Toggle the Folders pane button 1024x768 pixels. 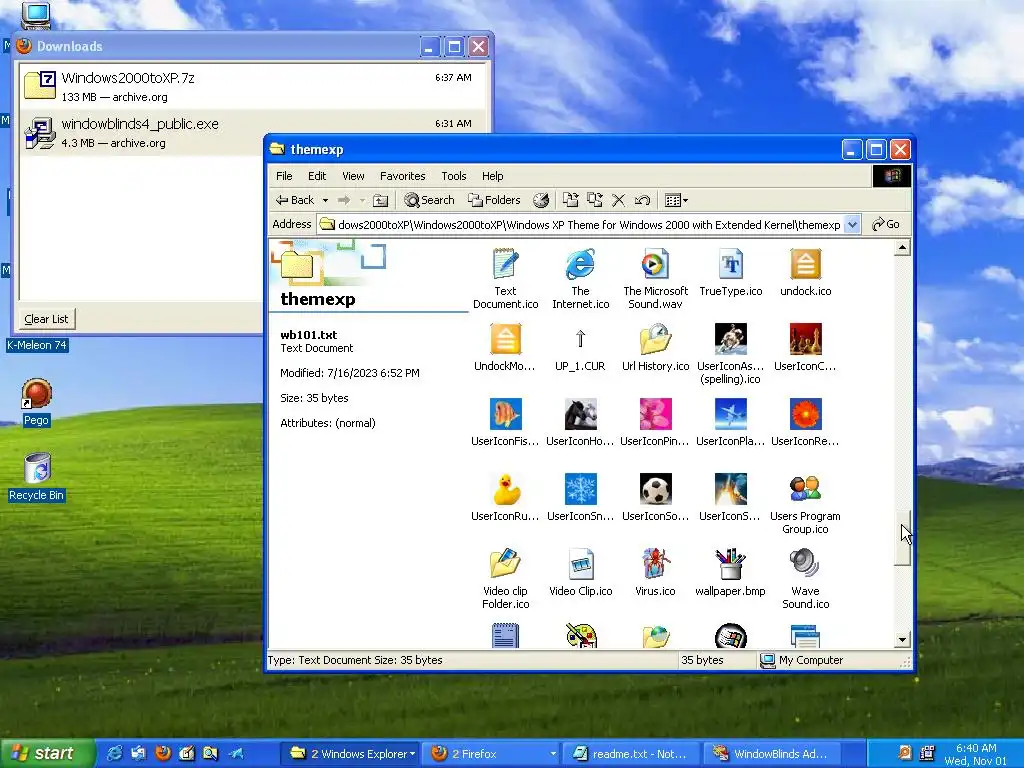tap(494, 200)
